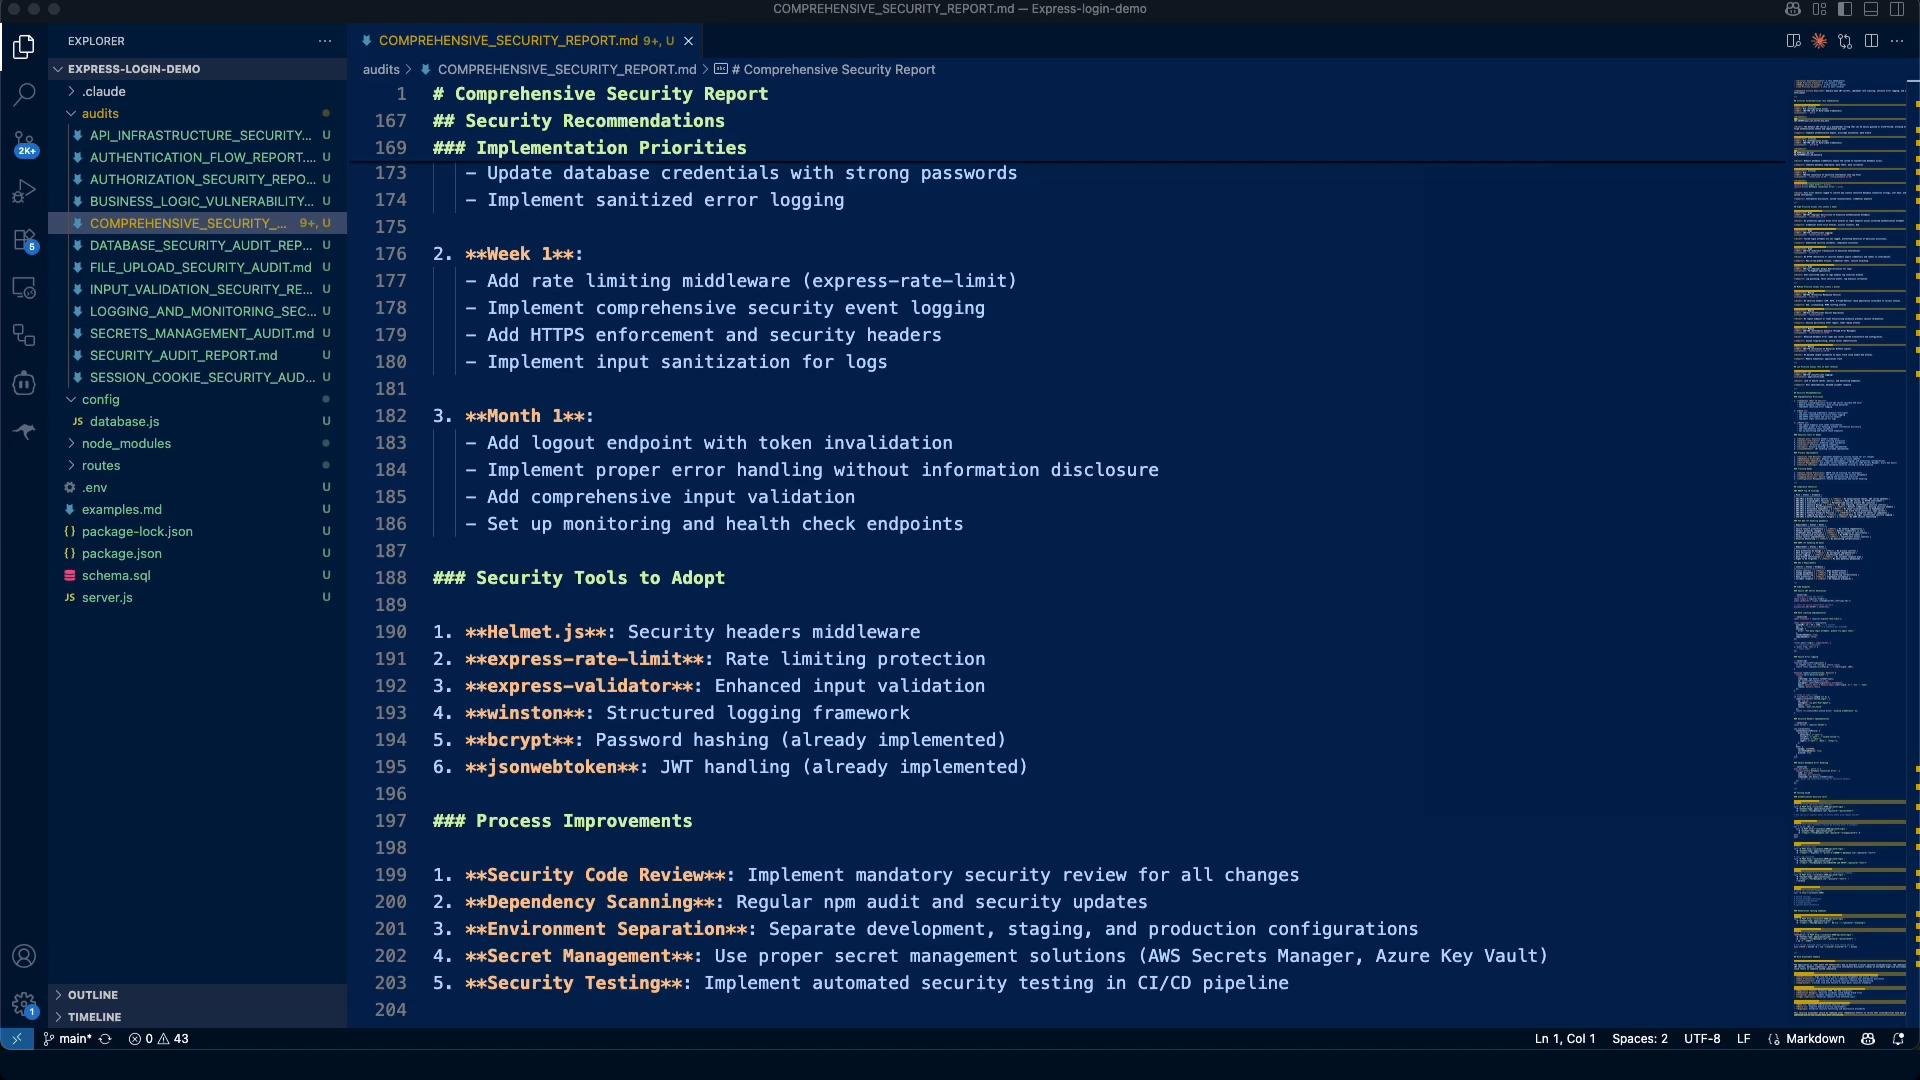Viewport: 1920px width, 1080px height.
Task: Open problems: 0 errors 43 warnings
Action: click(158, 1039)
